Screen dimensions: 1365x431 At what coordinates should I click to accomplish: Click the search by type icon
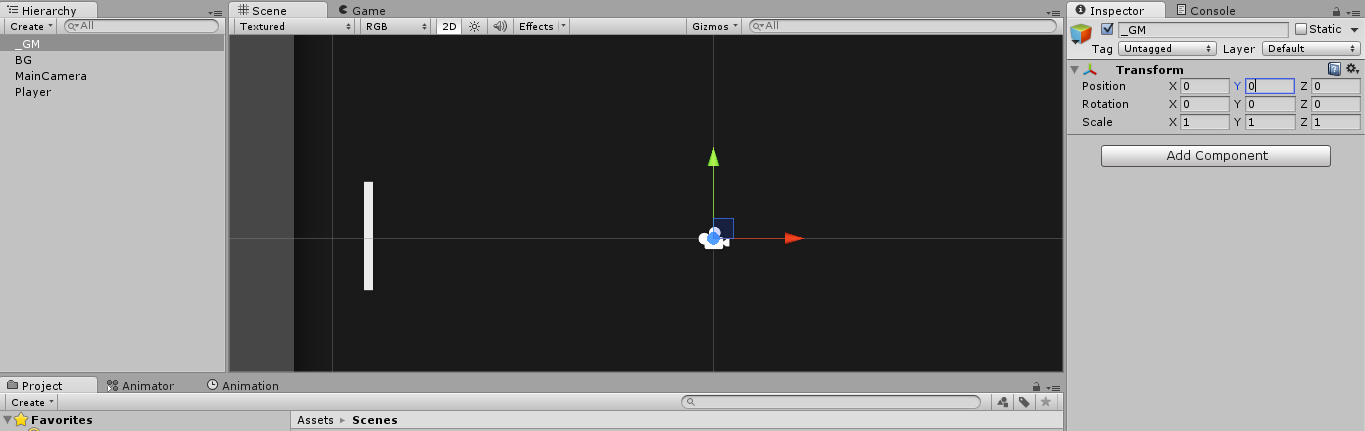(1003, 402)
